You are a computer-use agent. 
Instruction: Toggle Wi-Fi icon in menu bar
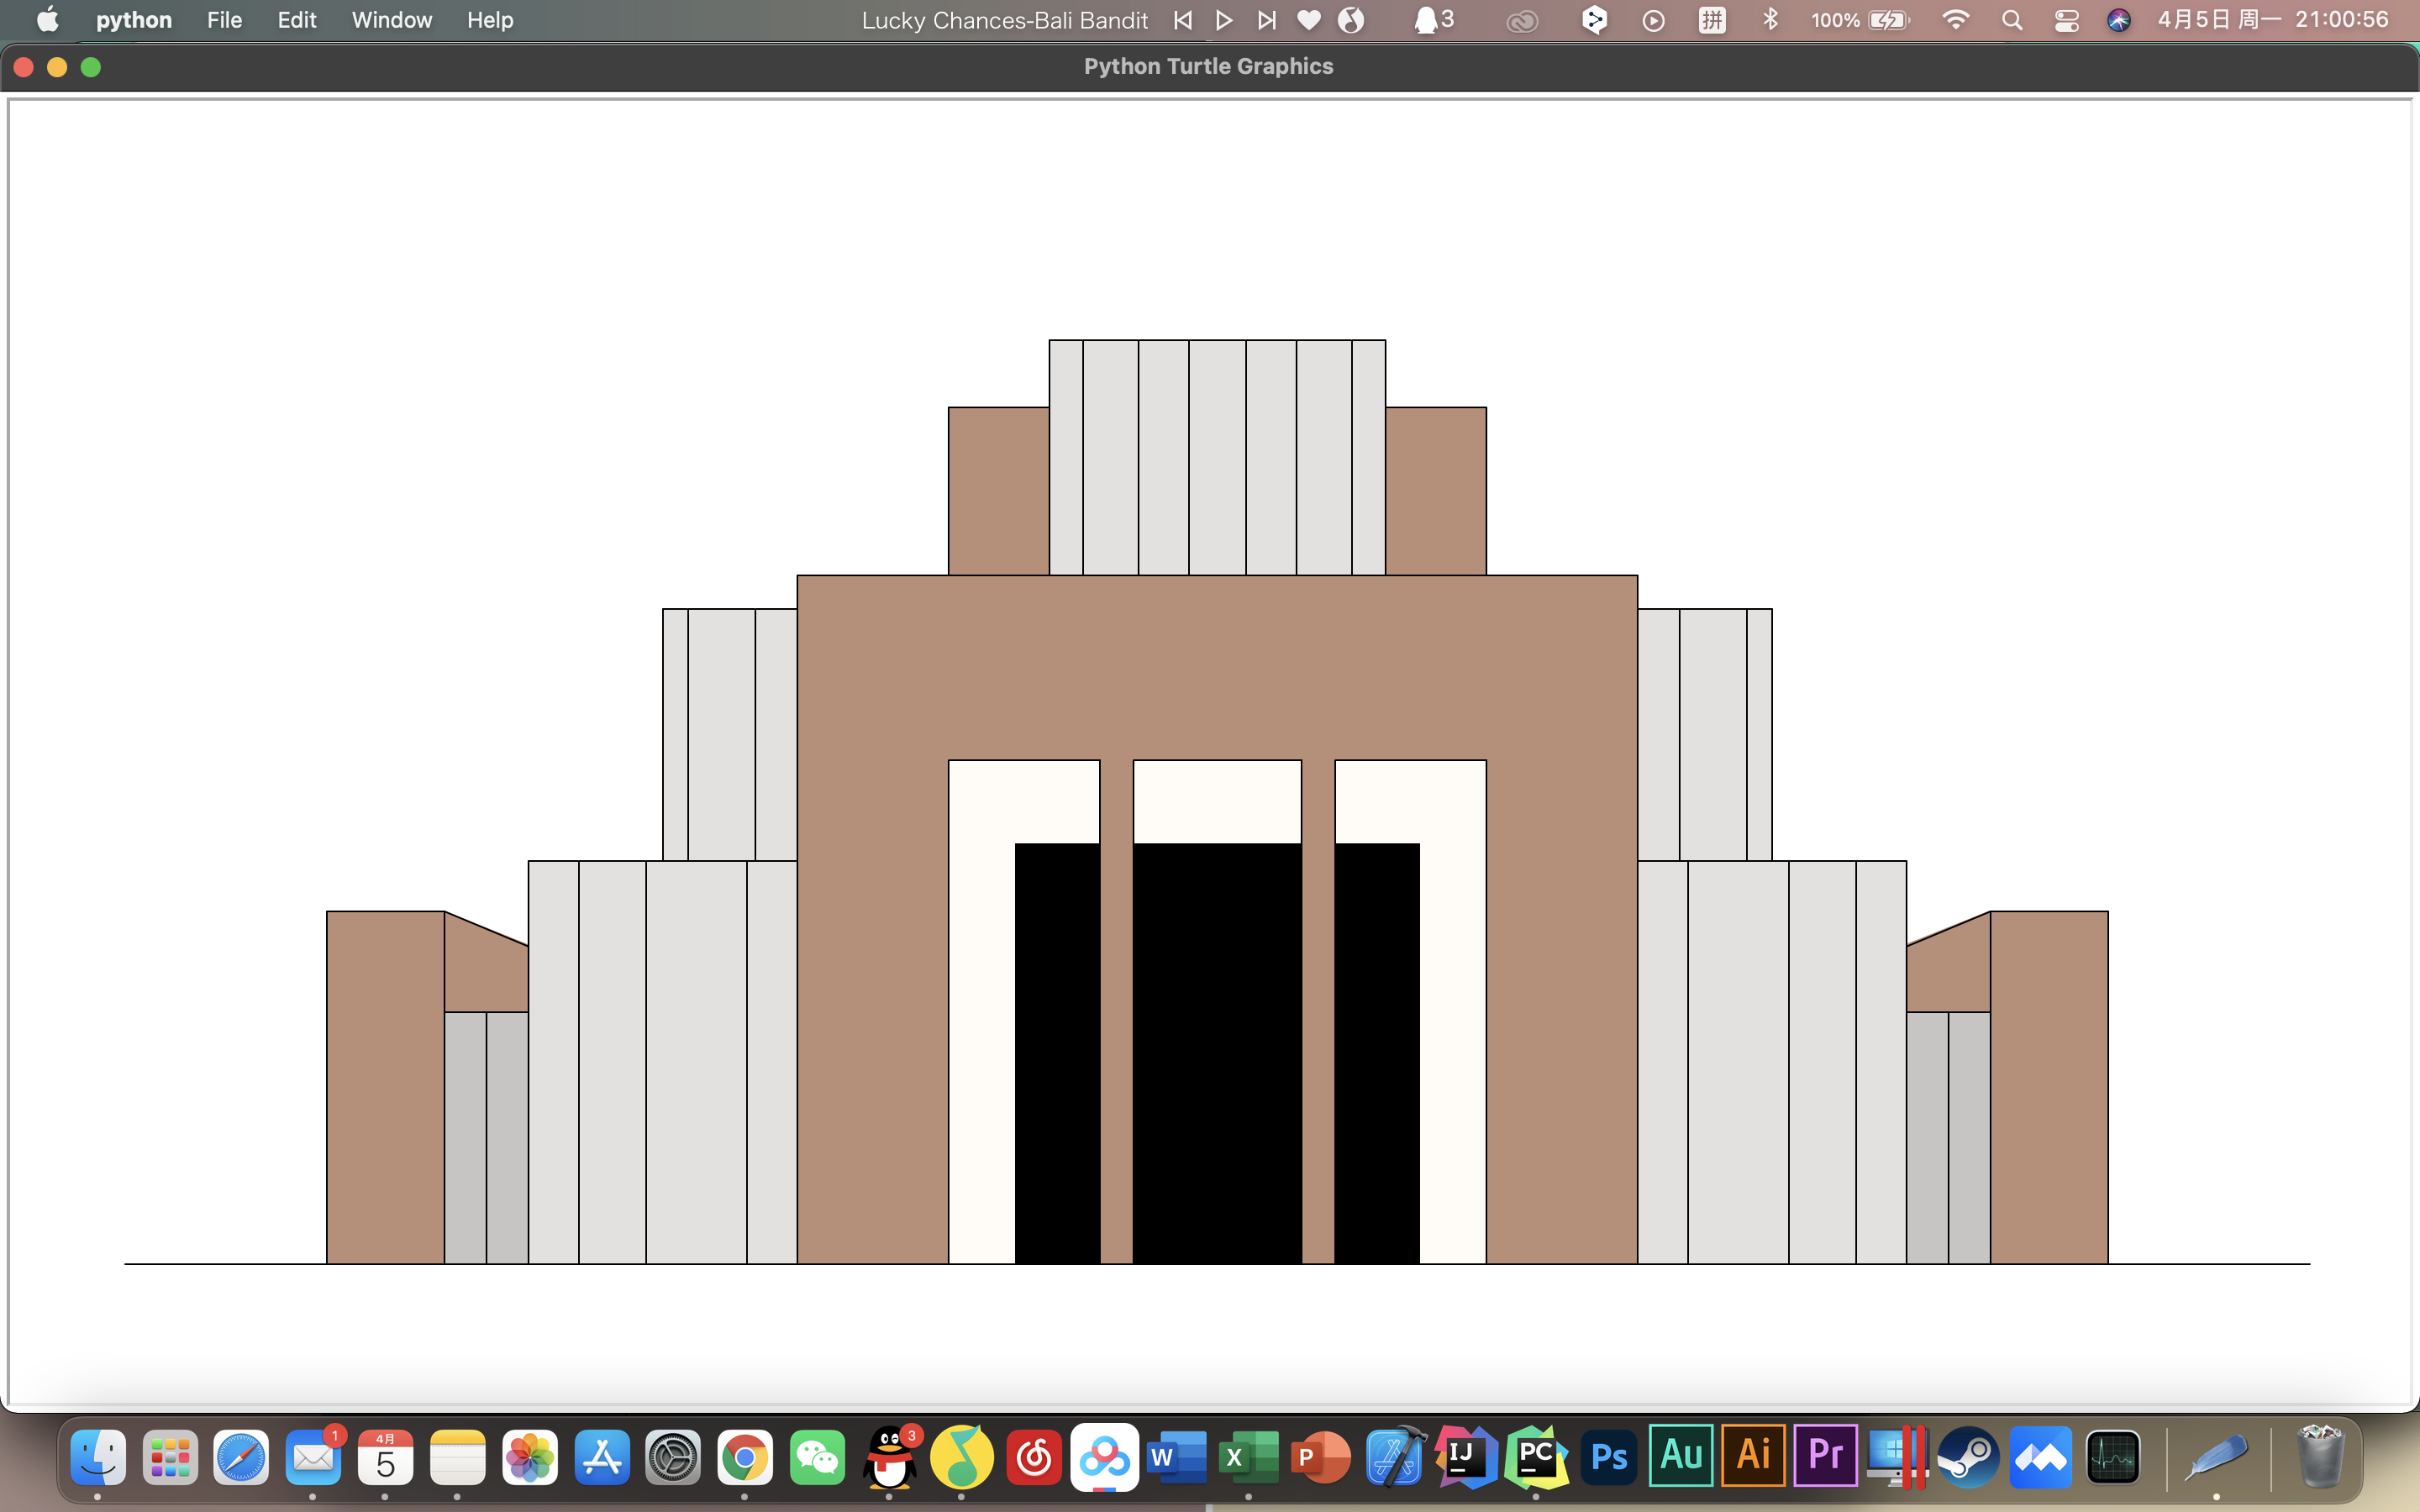(1953, 19)
